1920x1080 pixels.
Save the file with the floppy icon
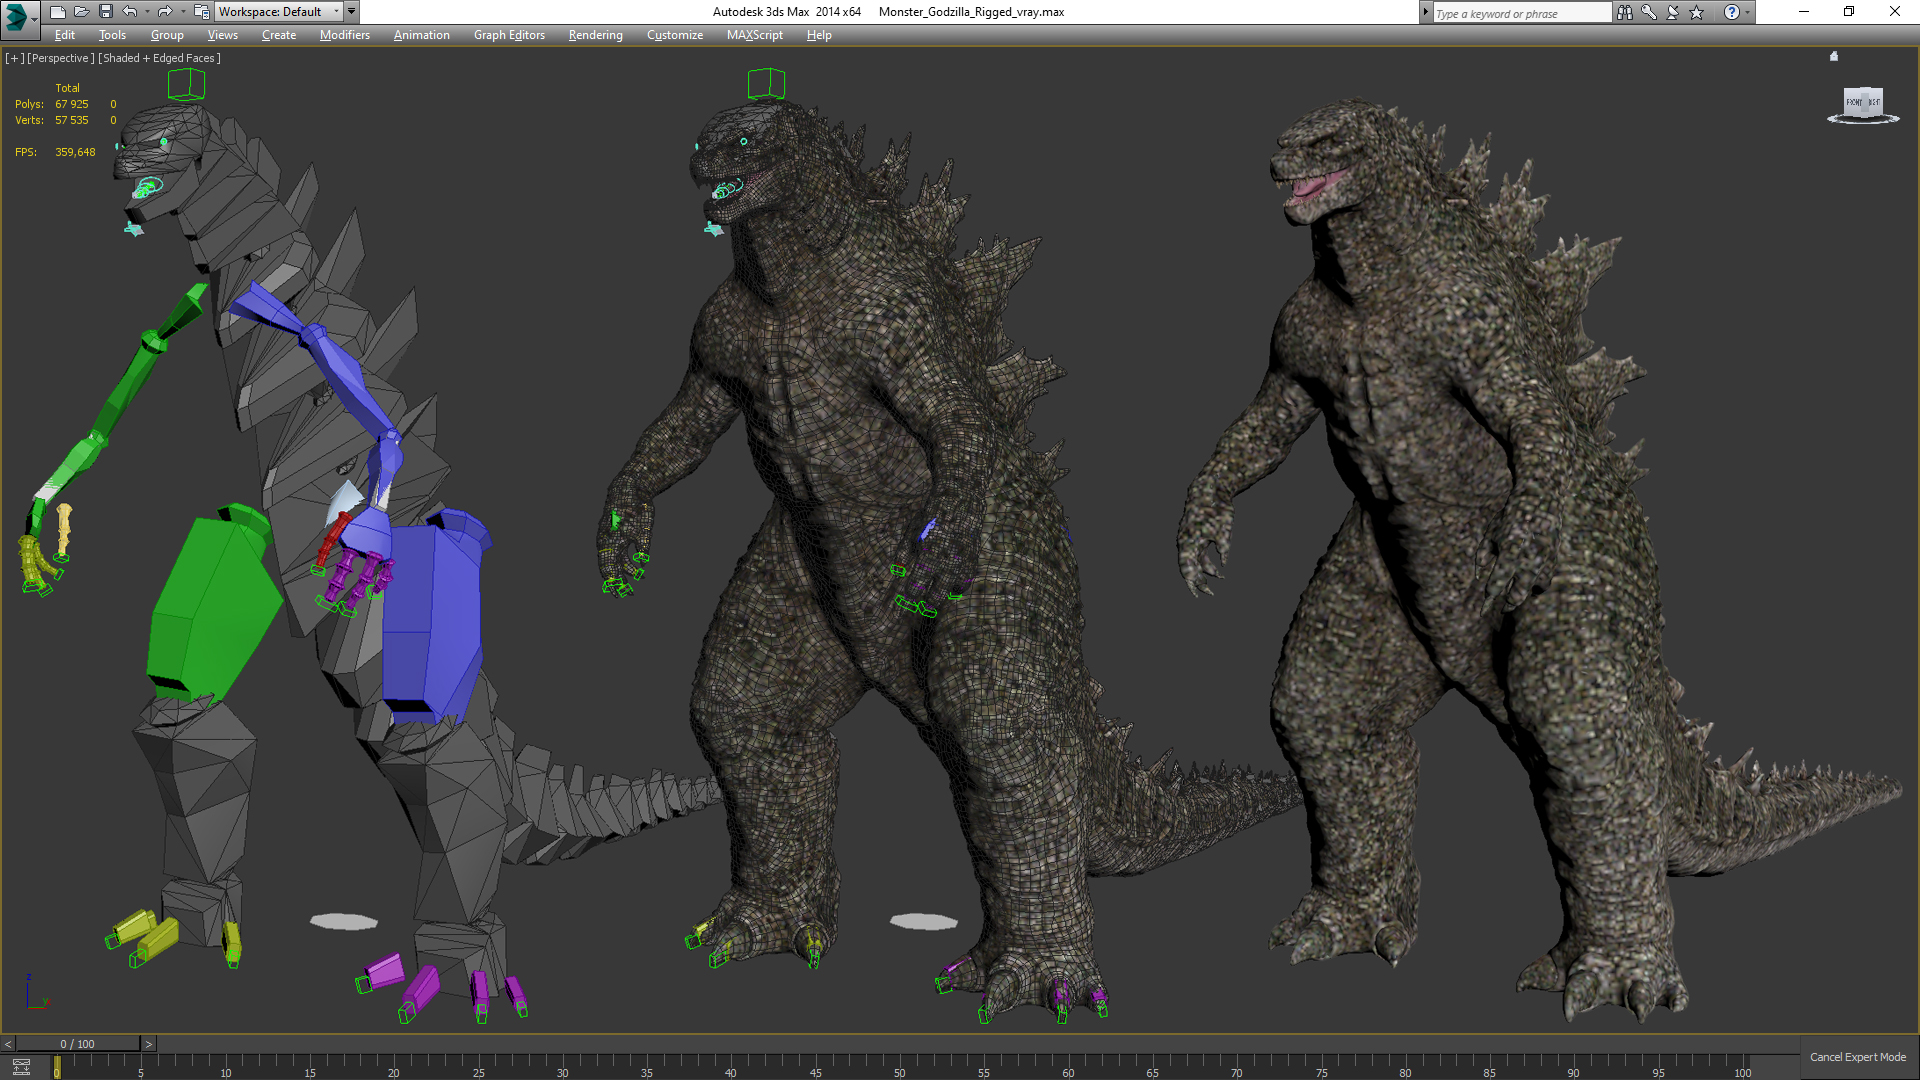click(x=105, y=12)
